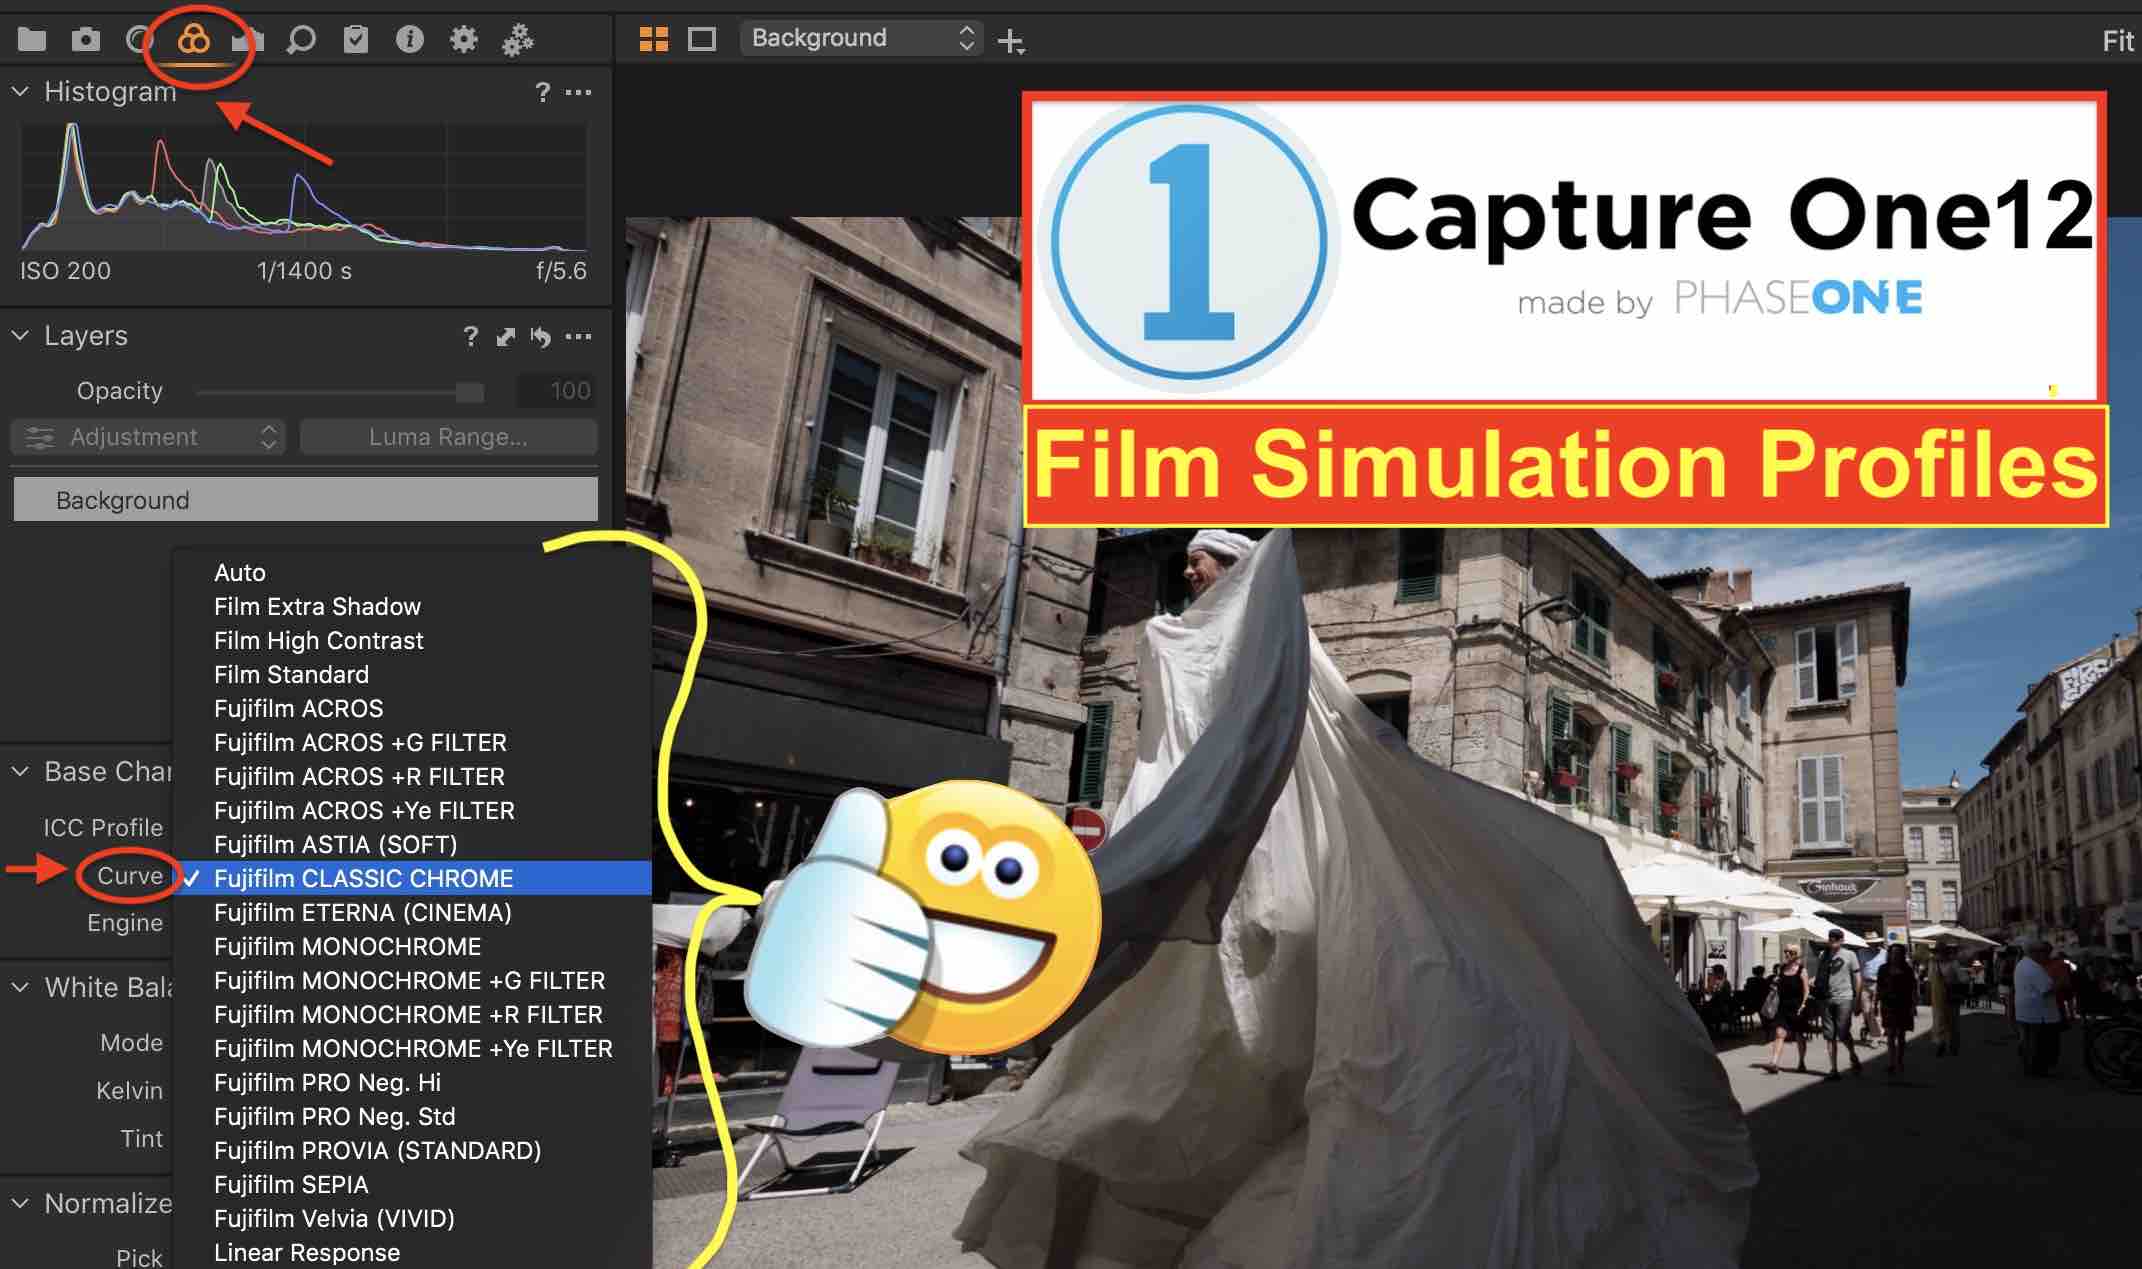Select Fujifilm ETERNA (CINEMA) profile

click(364, 912)
